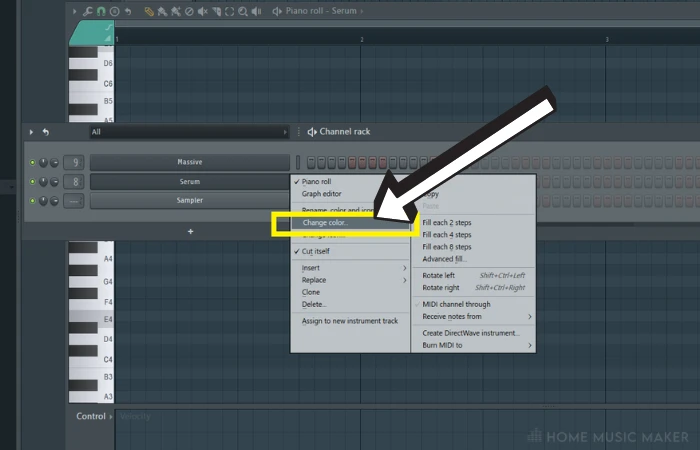Click Massive mixer track number 9

tap(74, 162)
